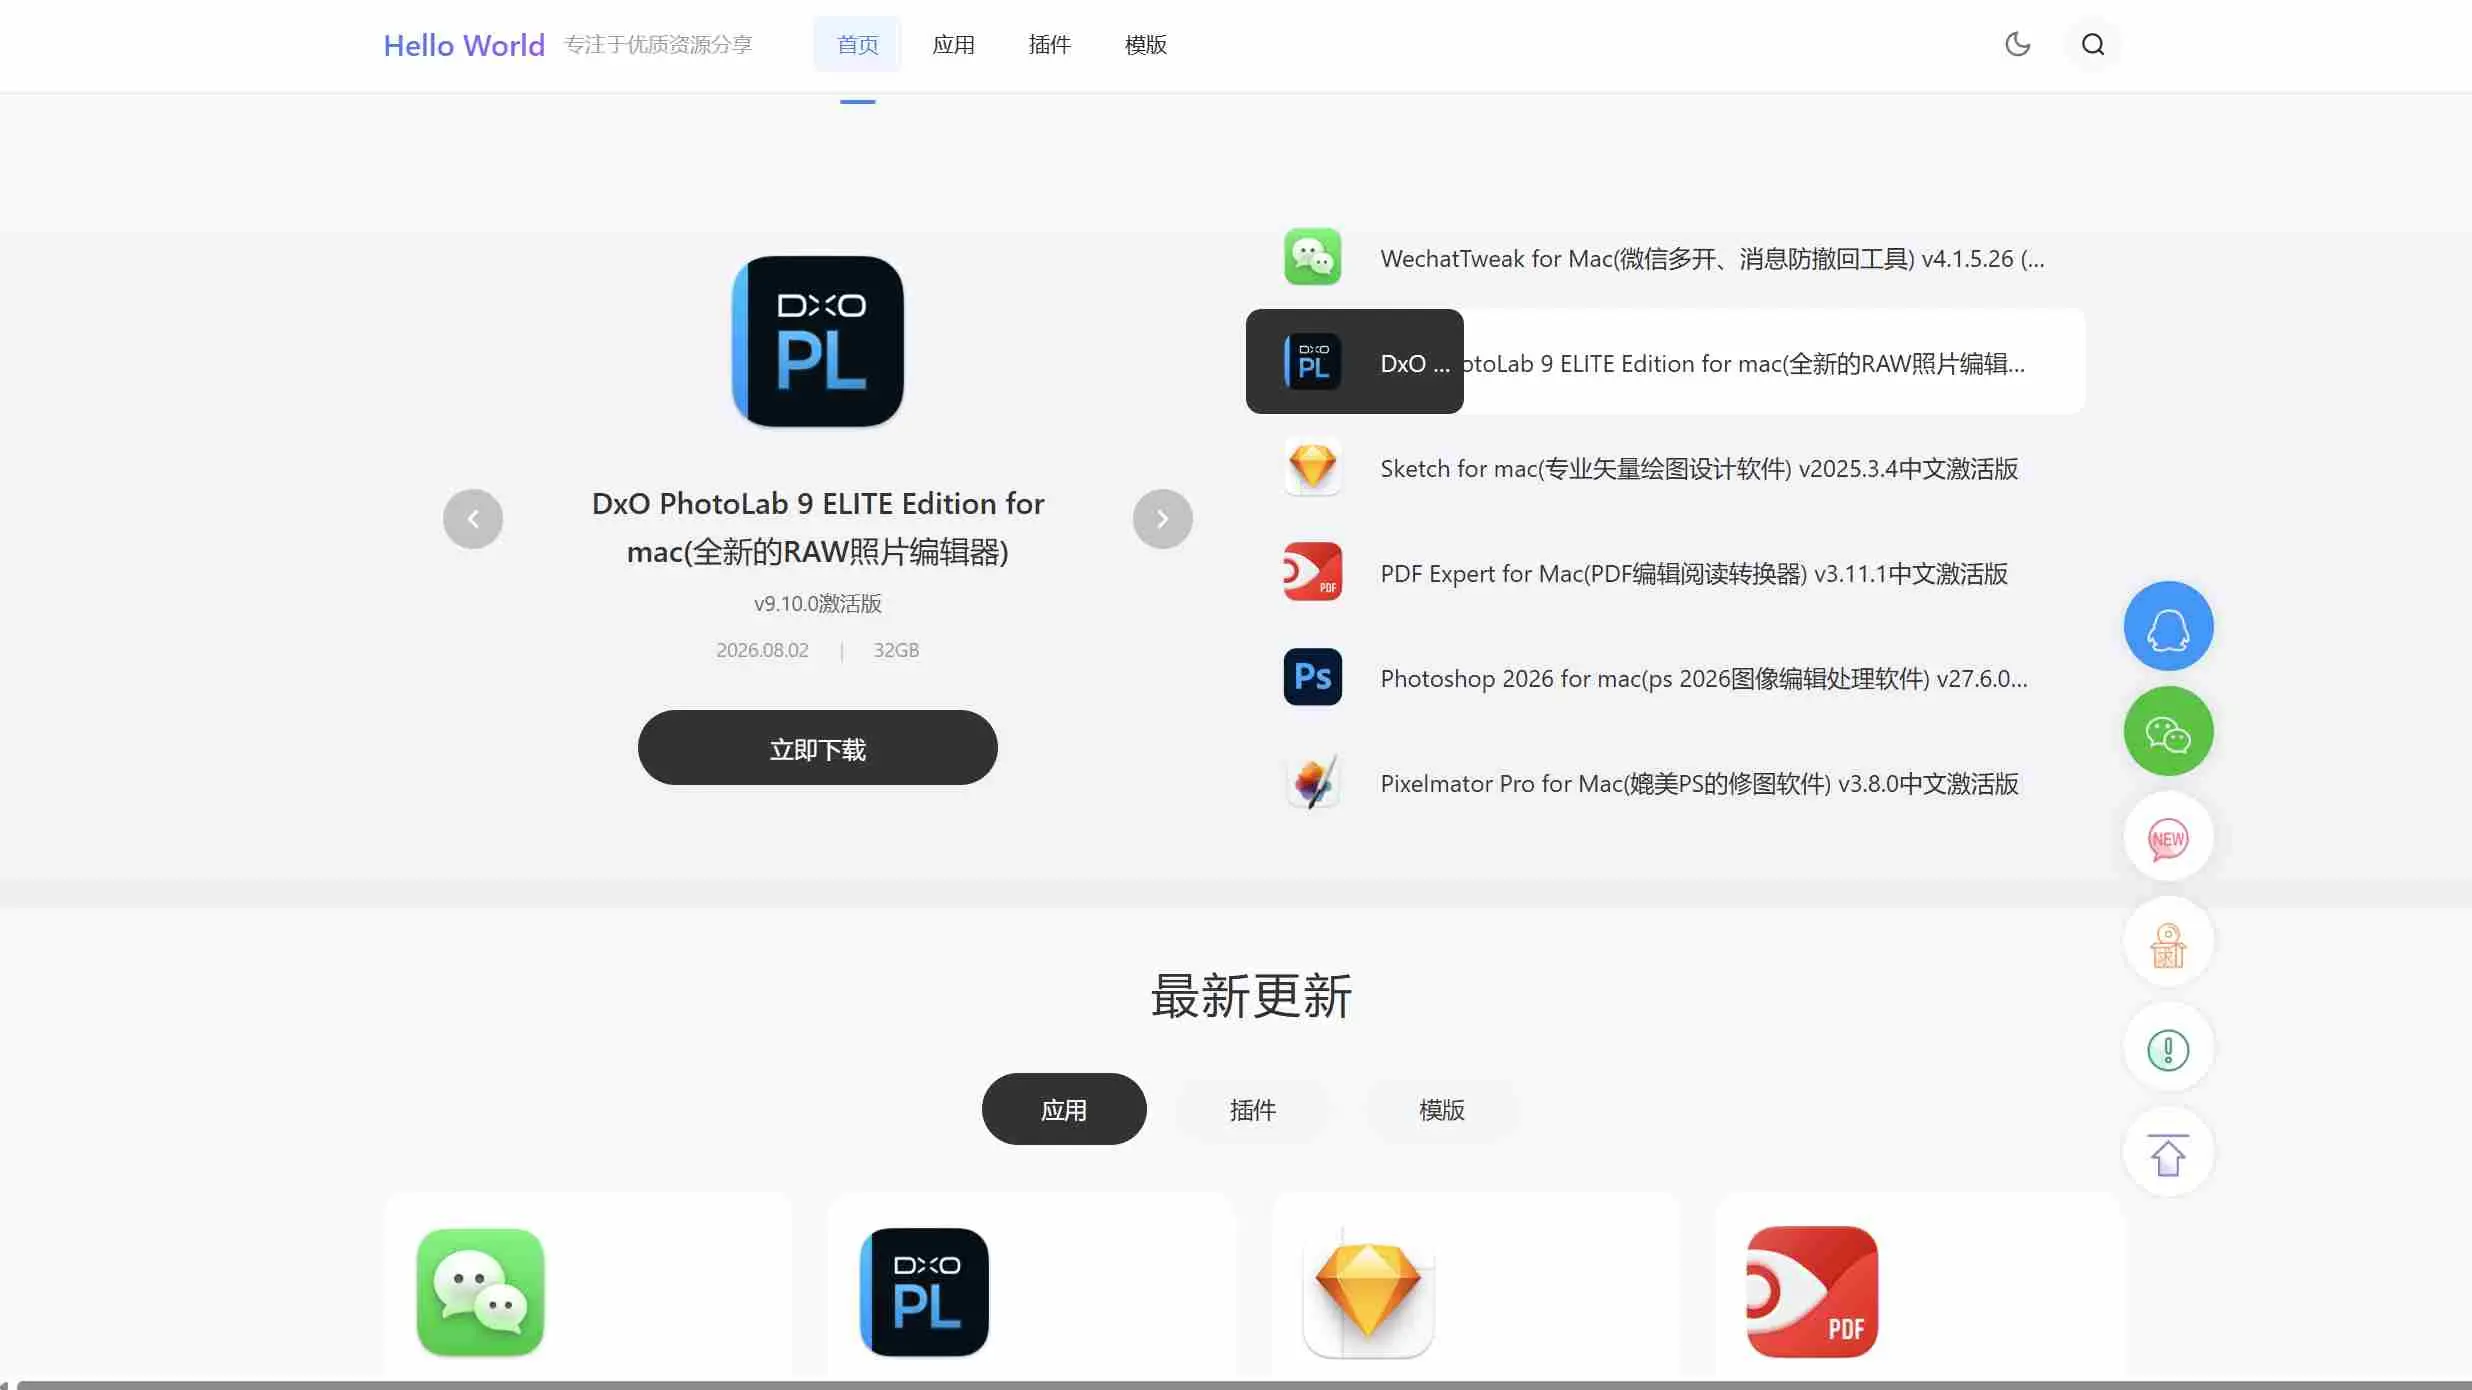Image resolution: width=2472 pixels, height=1390 pixels.
Task: Go to the previous carousel slide
Action: (473, 519)
